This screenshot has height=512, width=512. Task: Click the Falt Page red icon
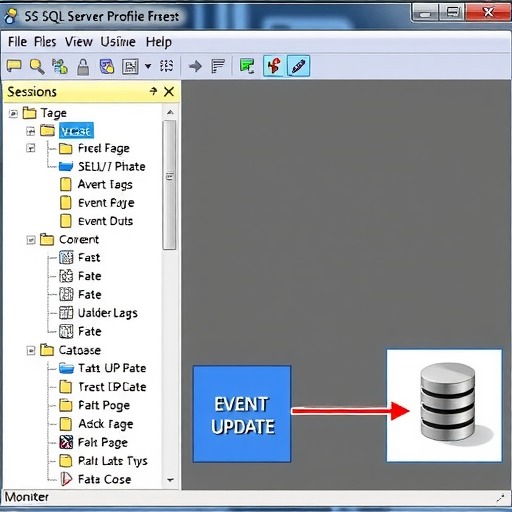click(66, 442)
